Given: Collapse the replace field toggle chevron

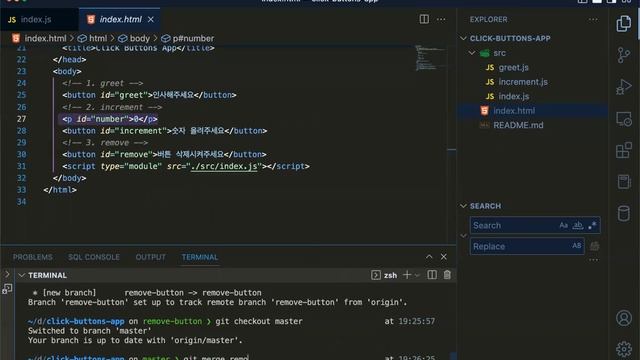Looking at the screenshot, I should 464,236.
